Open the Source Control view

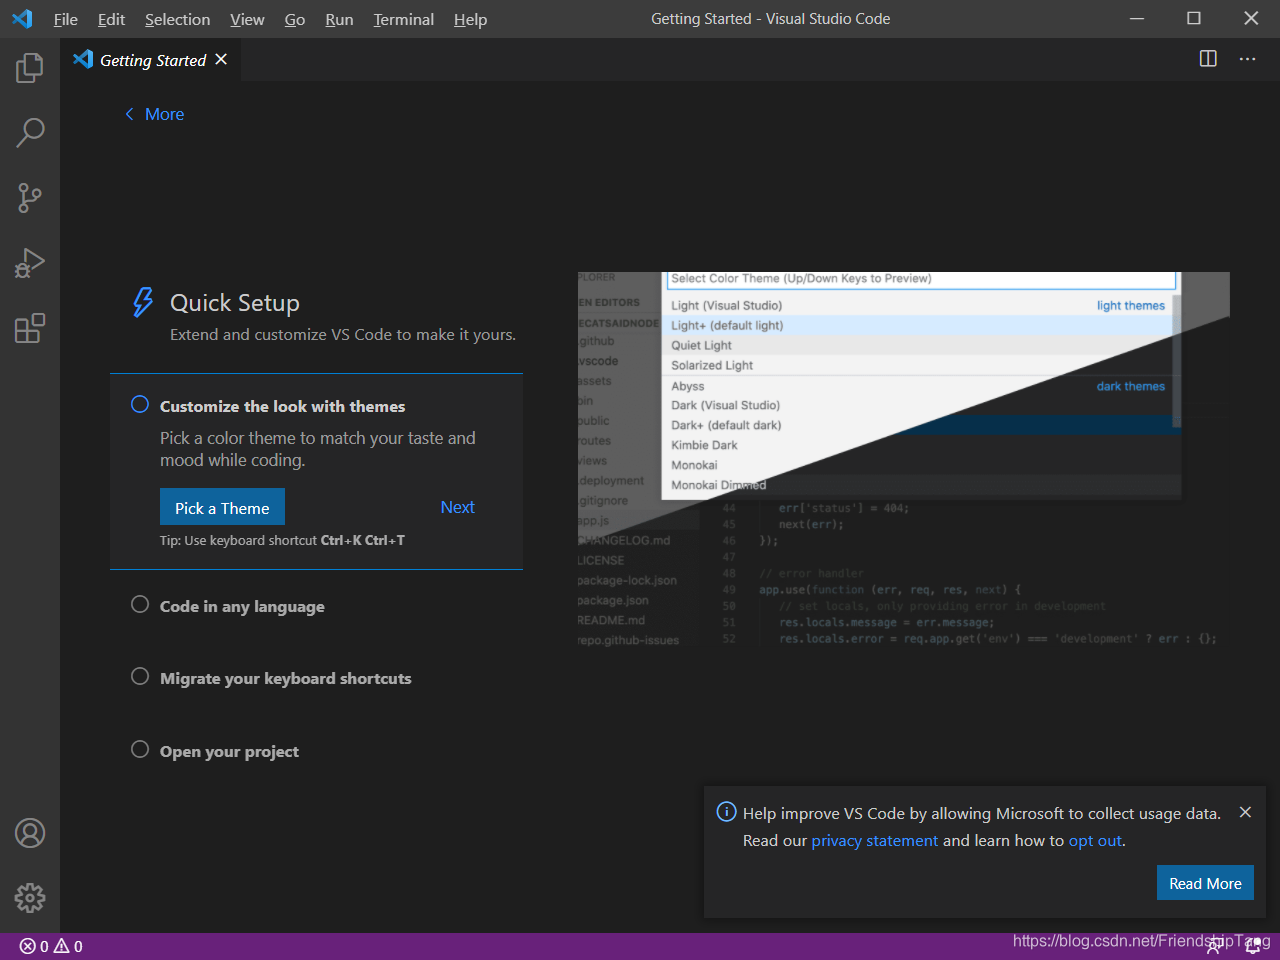[30, 197]
